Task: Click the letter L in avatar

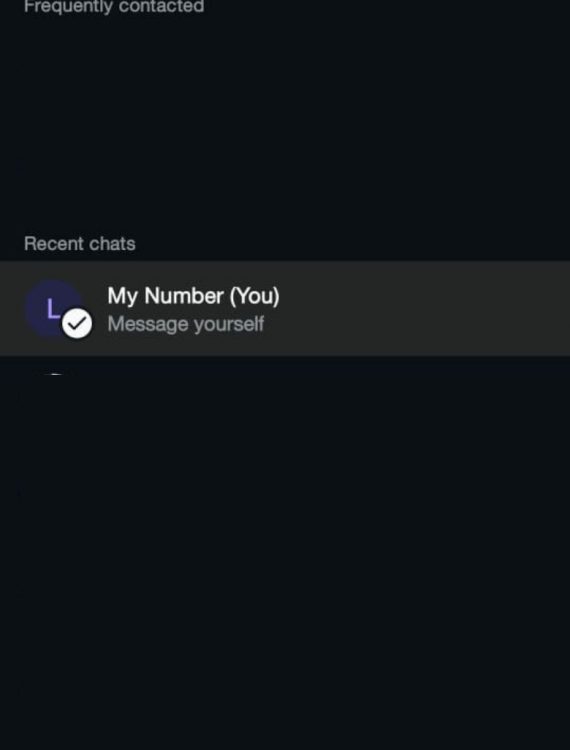Action: pyautogui.click(x=54, y=309)
